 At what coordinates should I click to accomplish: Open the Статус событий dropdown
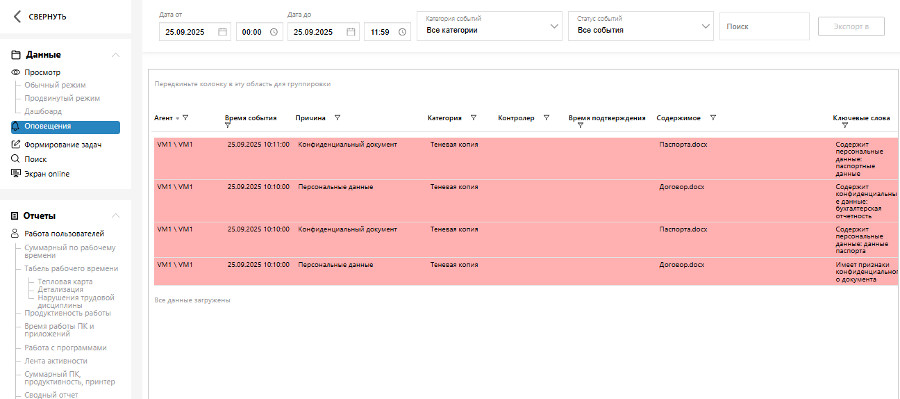click(x=641, y=26)
